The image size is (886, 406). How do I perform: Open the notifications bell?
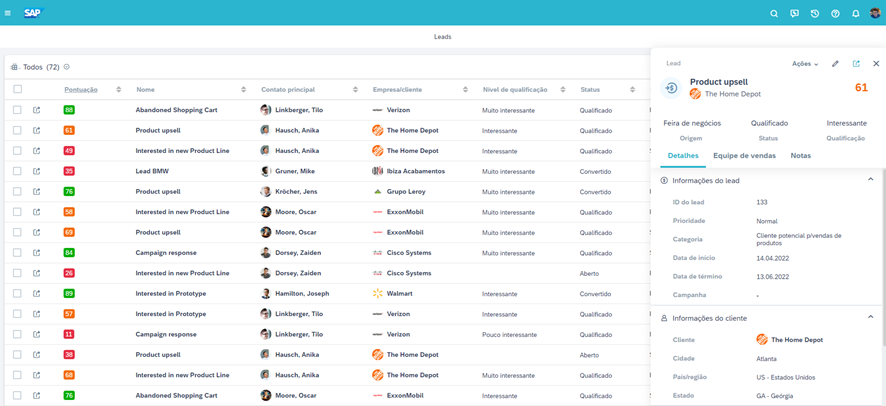[x=855, y=14]
